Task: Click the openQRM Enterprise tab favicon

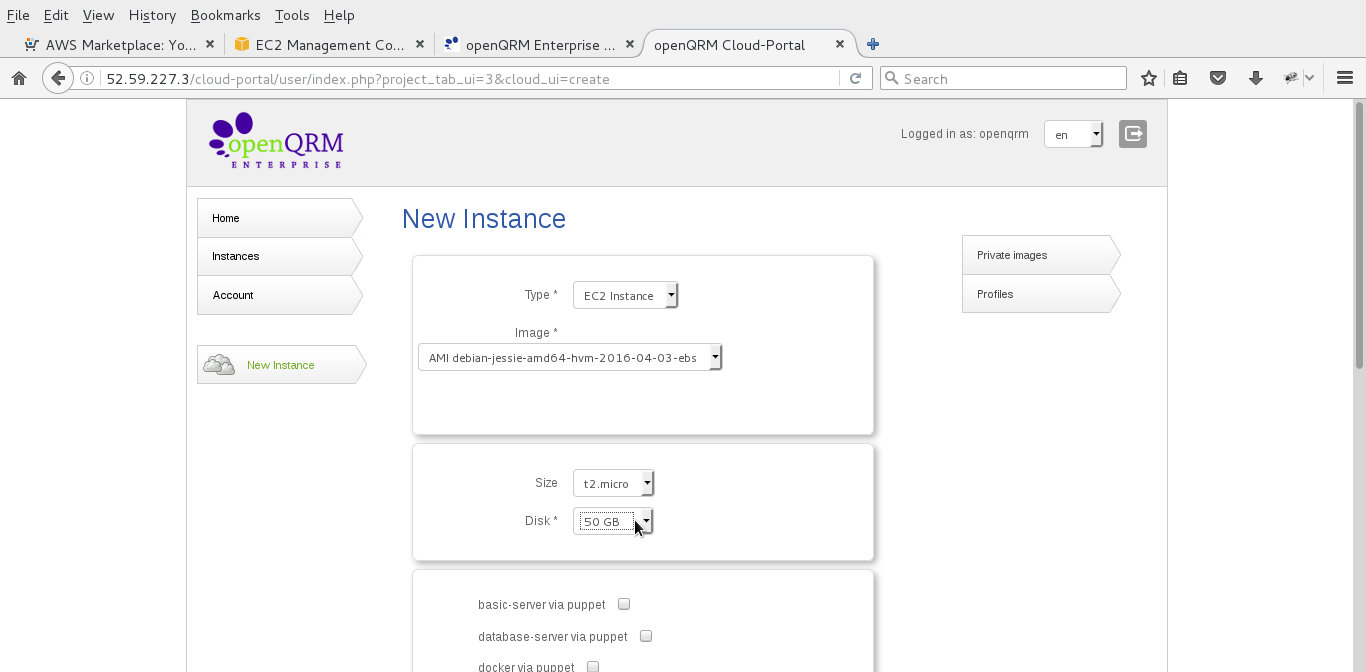Action: 451,44
